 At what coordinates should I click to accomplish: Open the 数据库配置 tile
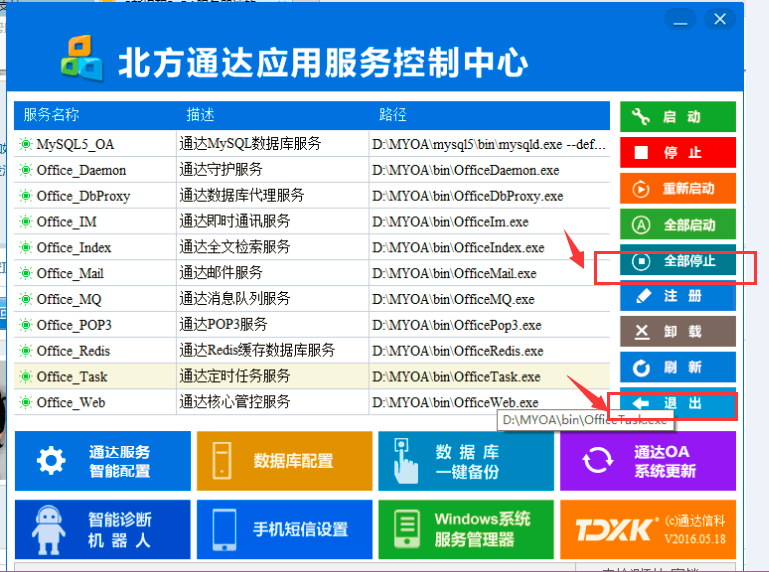tap(284, 461)
